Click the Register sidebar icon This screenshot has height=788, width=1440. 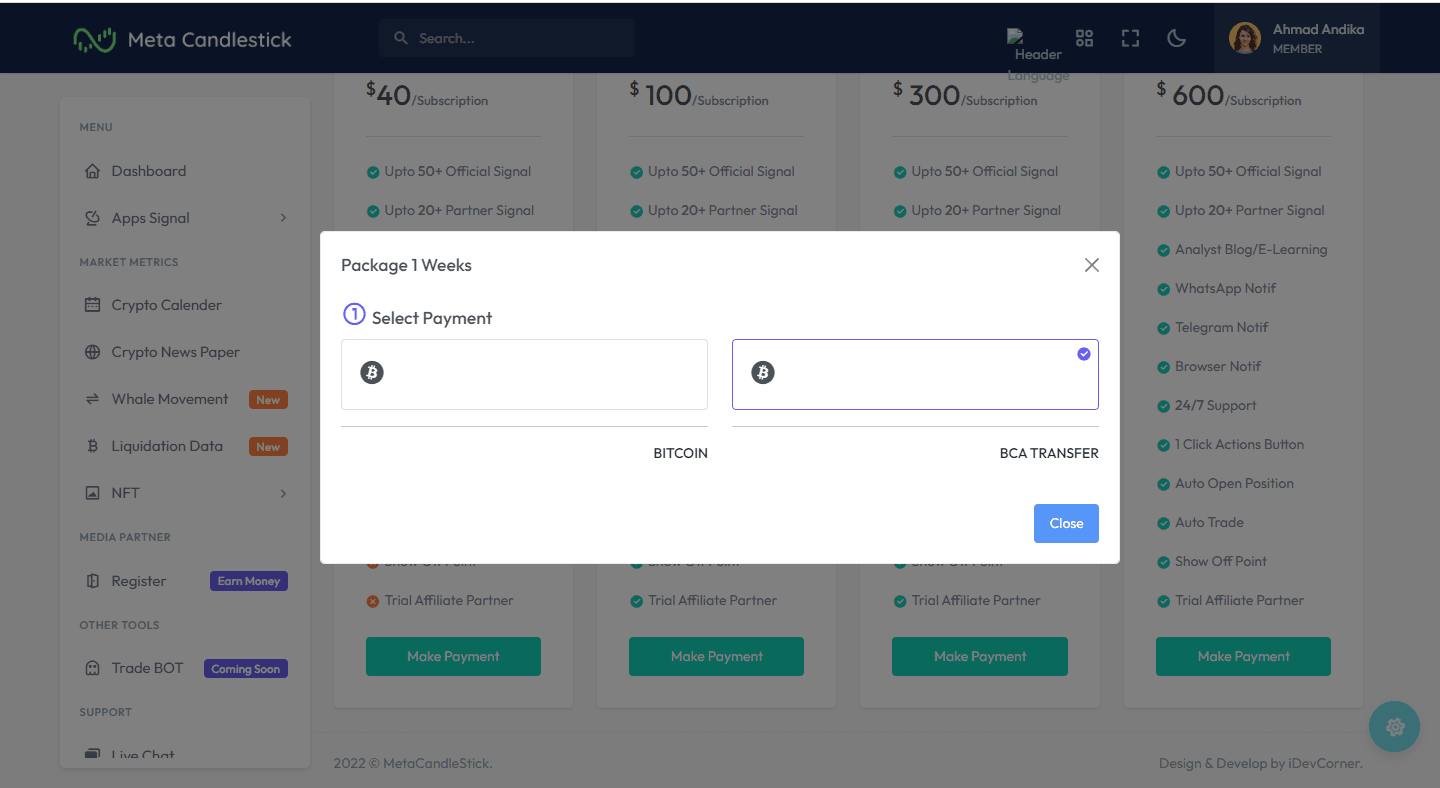[x=92, y=581]
